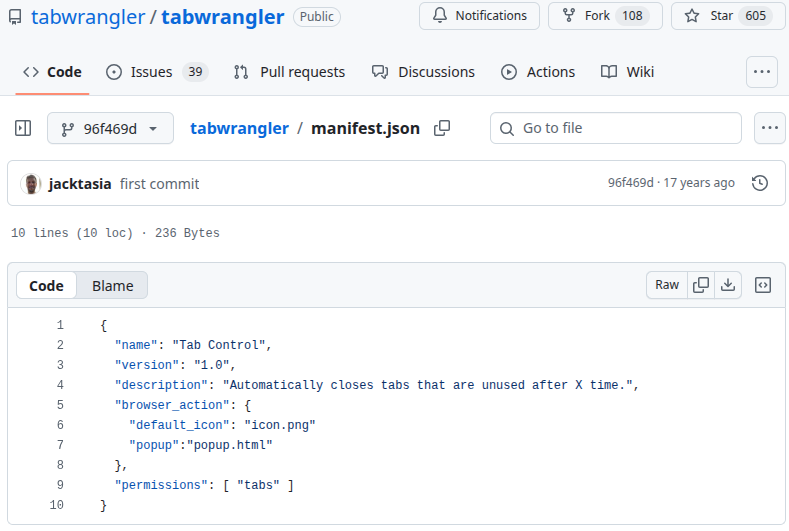The width and height of the screenshot is (789, 531).
Task: Click the "version" key in code
Action: click(x=146, y=365)
